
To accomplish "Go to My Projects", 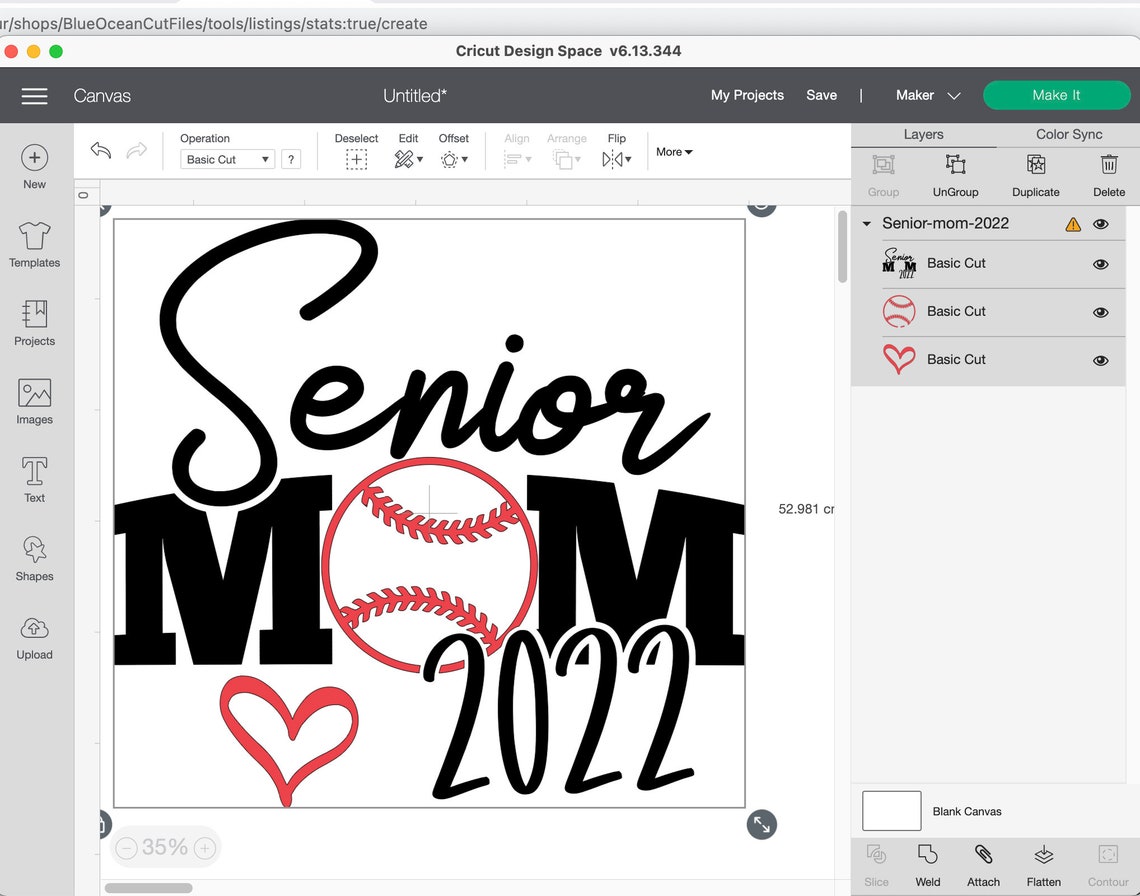I will (747, 95).
